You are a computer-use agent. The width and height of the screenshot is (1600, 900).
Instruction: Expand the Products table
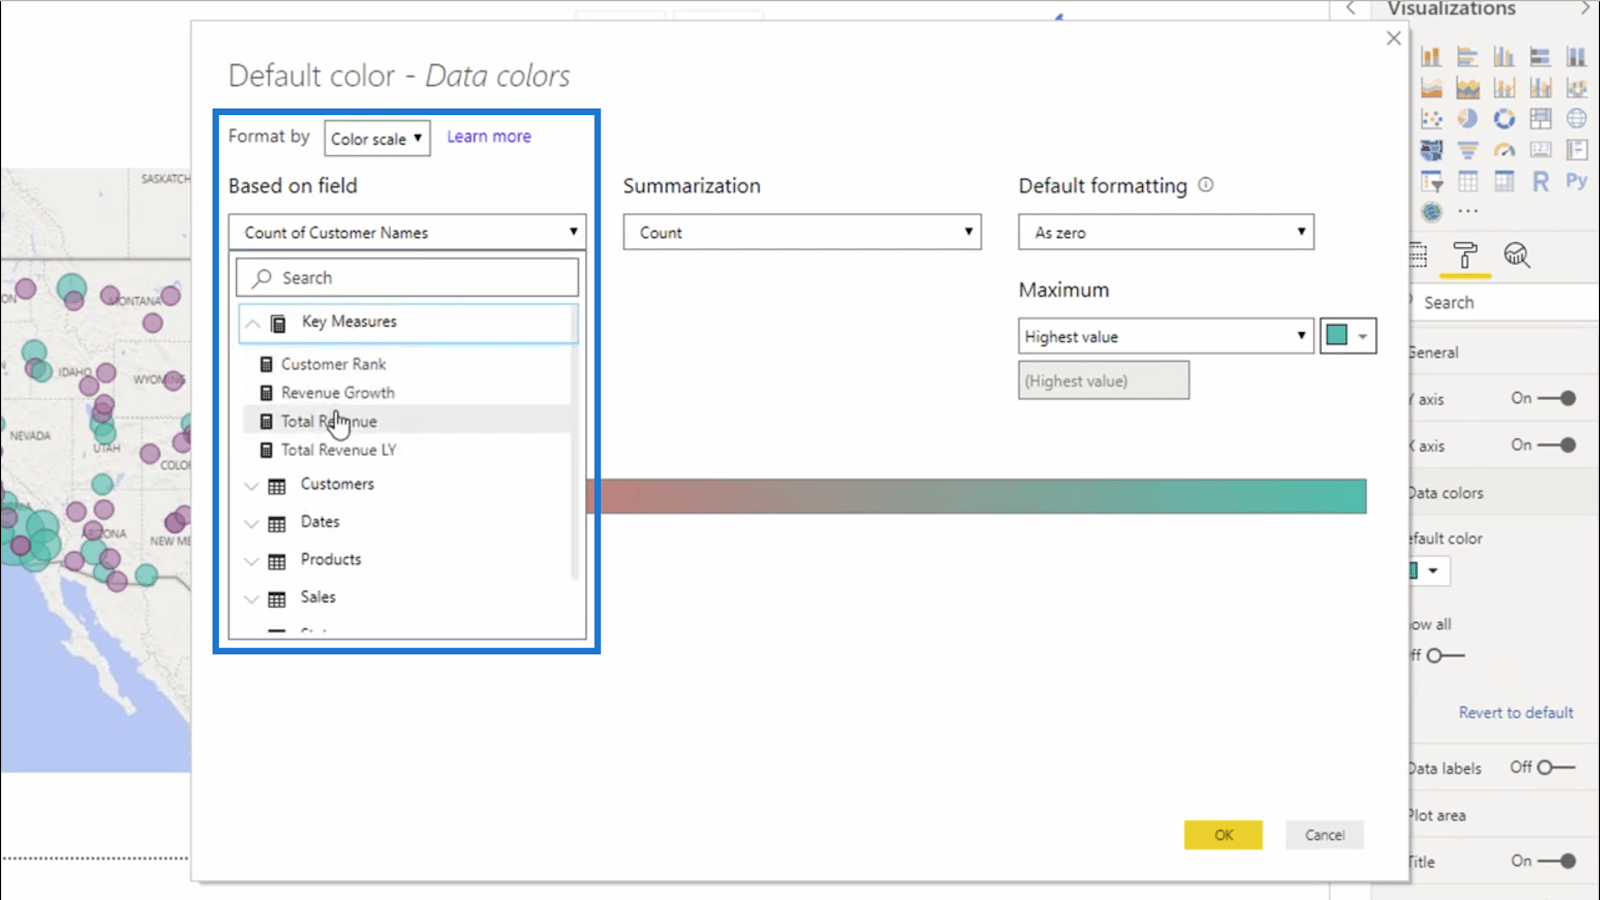coord(251,561)
